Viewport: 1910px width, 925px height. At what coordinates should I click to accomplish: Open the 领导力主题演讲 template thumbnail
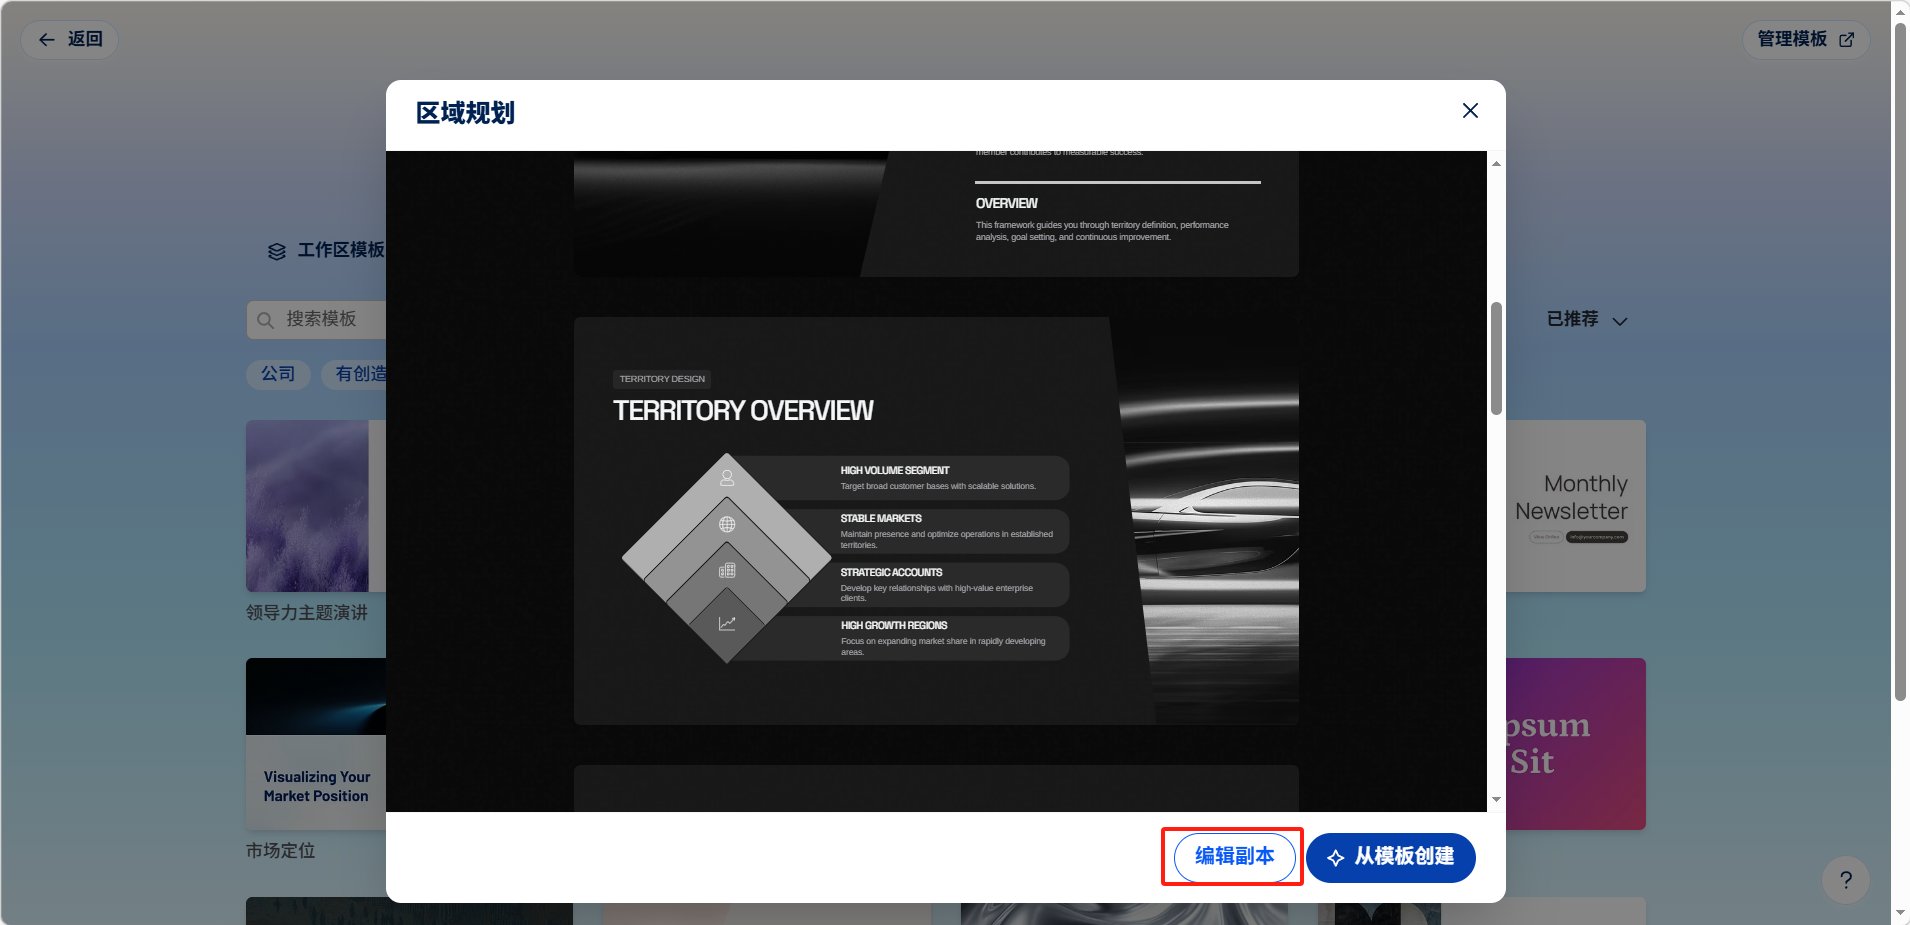click(x=310, y=506)
